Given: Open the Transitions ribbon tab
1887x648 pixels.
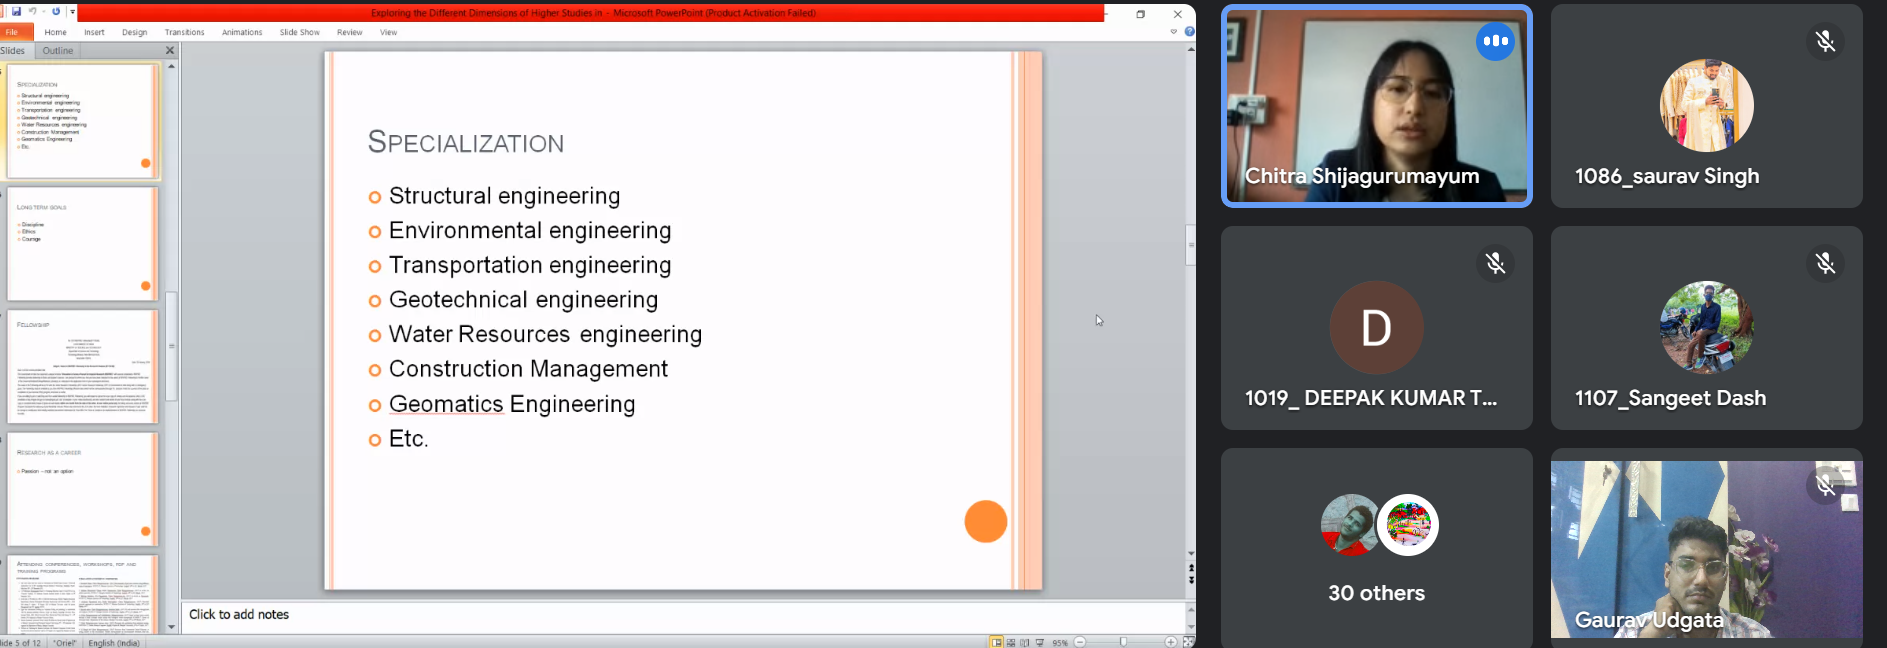Looking at the screenshot, I should 184,32.
